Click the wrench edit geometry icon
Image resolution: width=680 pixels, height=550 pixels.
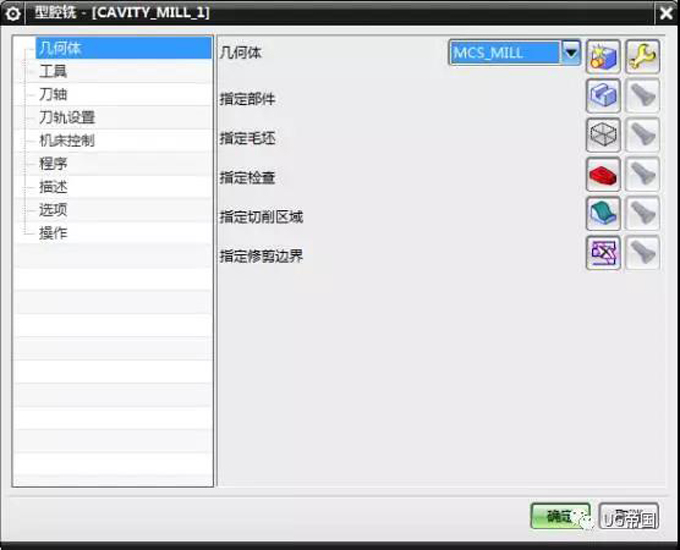[643, 54]
